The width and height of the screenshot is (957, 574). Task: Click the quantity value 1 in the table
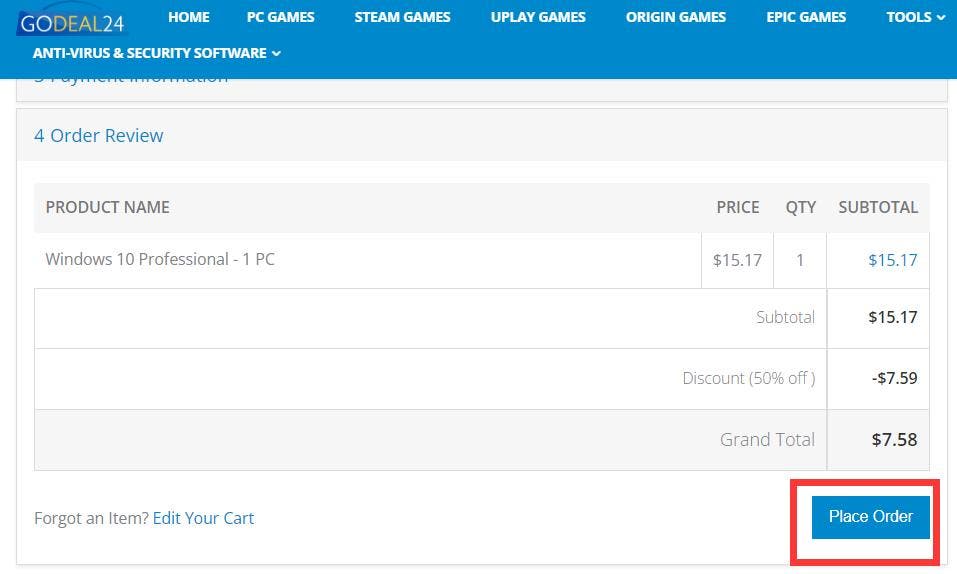799,260
